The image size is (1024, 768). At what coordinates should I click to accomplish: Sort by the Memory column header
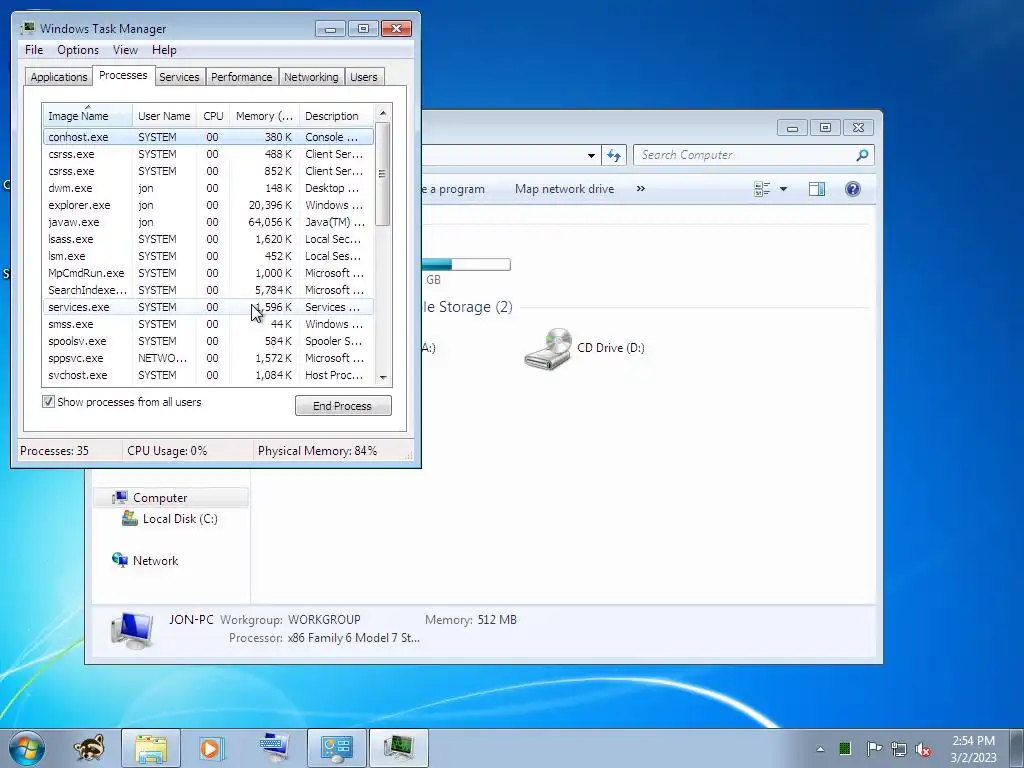pyautogui.click(x=264, y=116)
